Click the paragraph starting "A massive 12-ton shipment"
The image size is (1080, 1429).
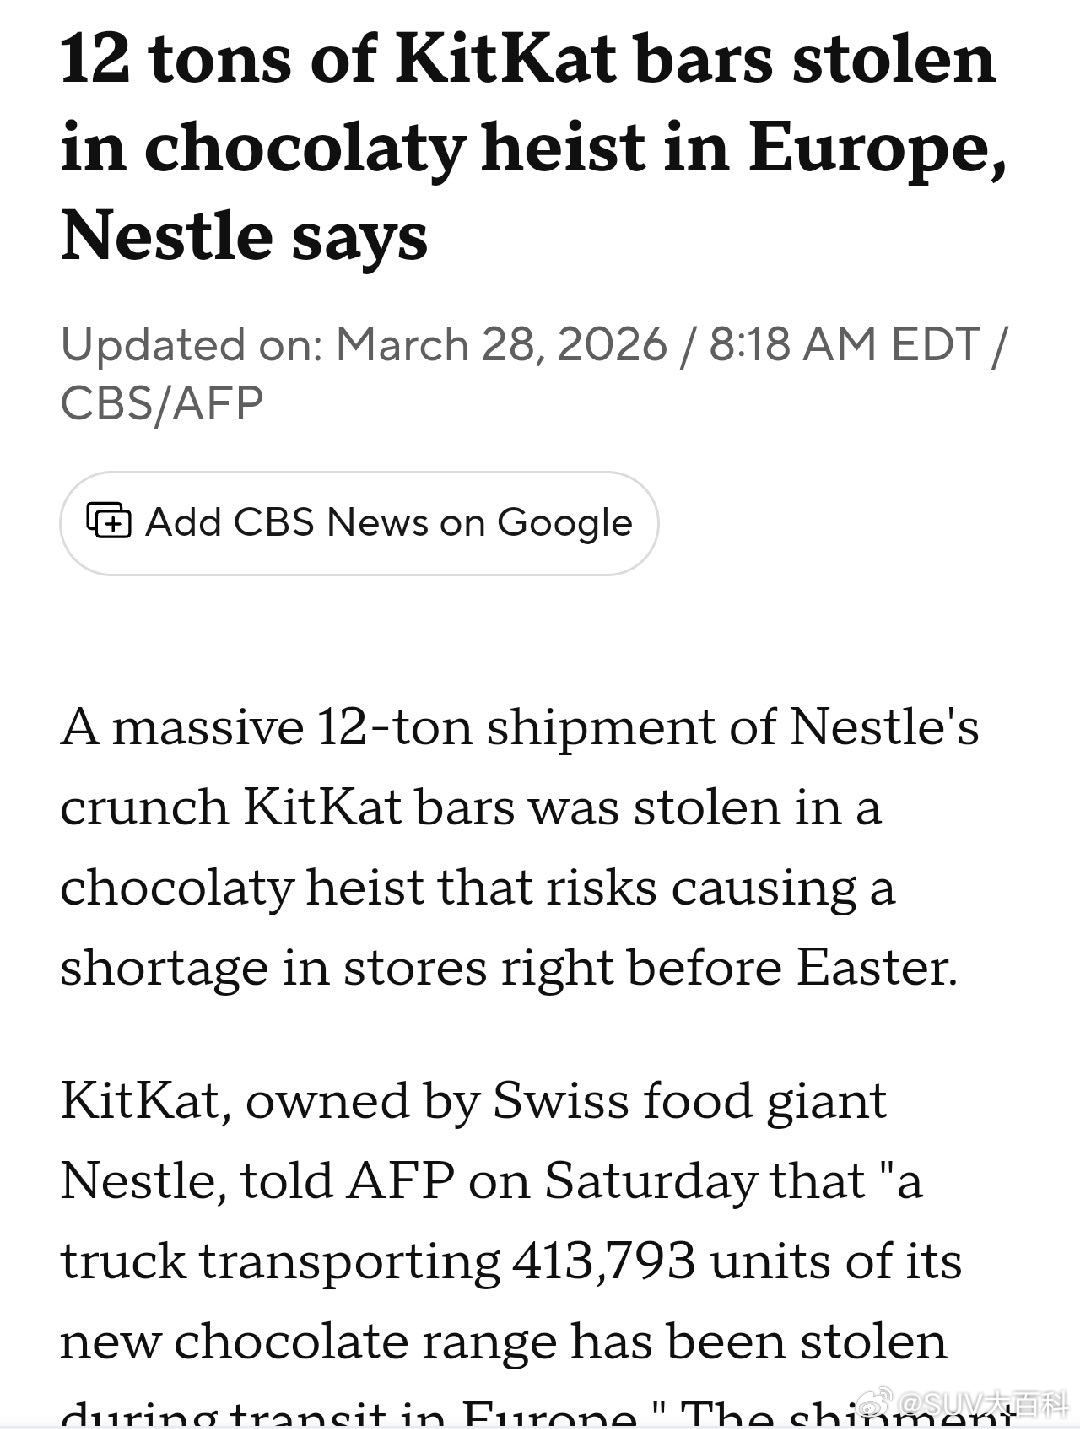519,846
